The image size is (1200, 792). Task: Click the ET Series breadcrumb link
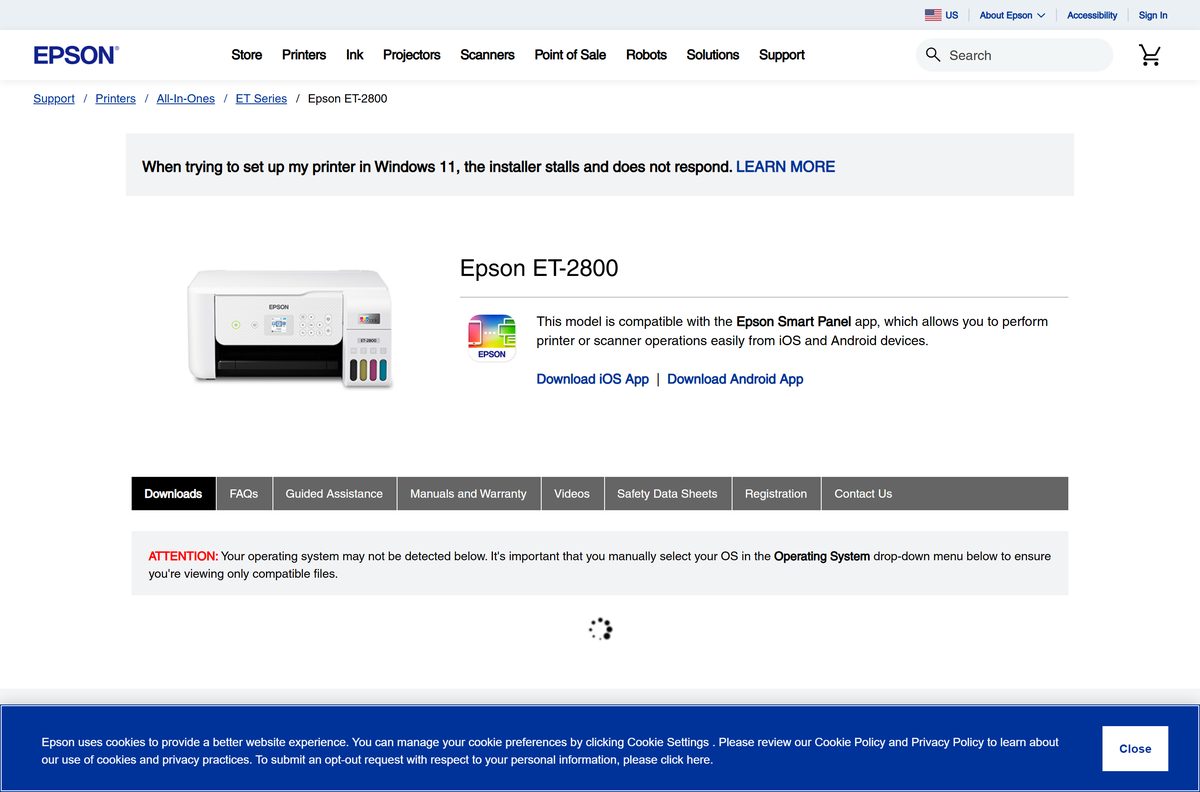click(261, 98)
